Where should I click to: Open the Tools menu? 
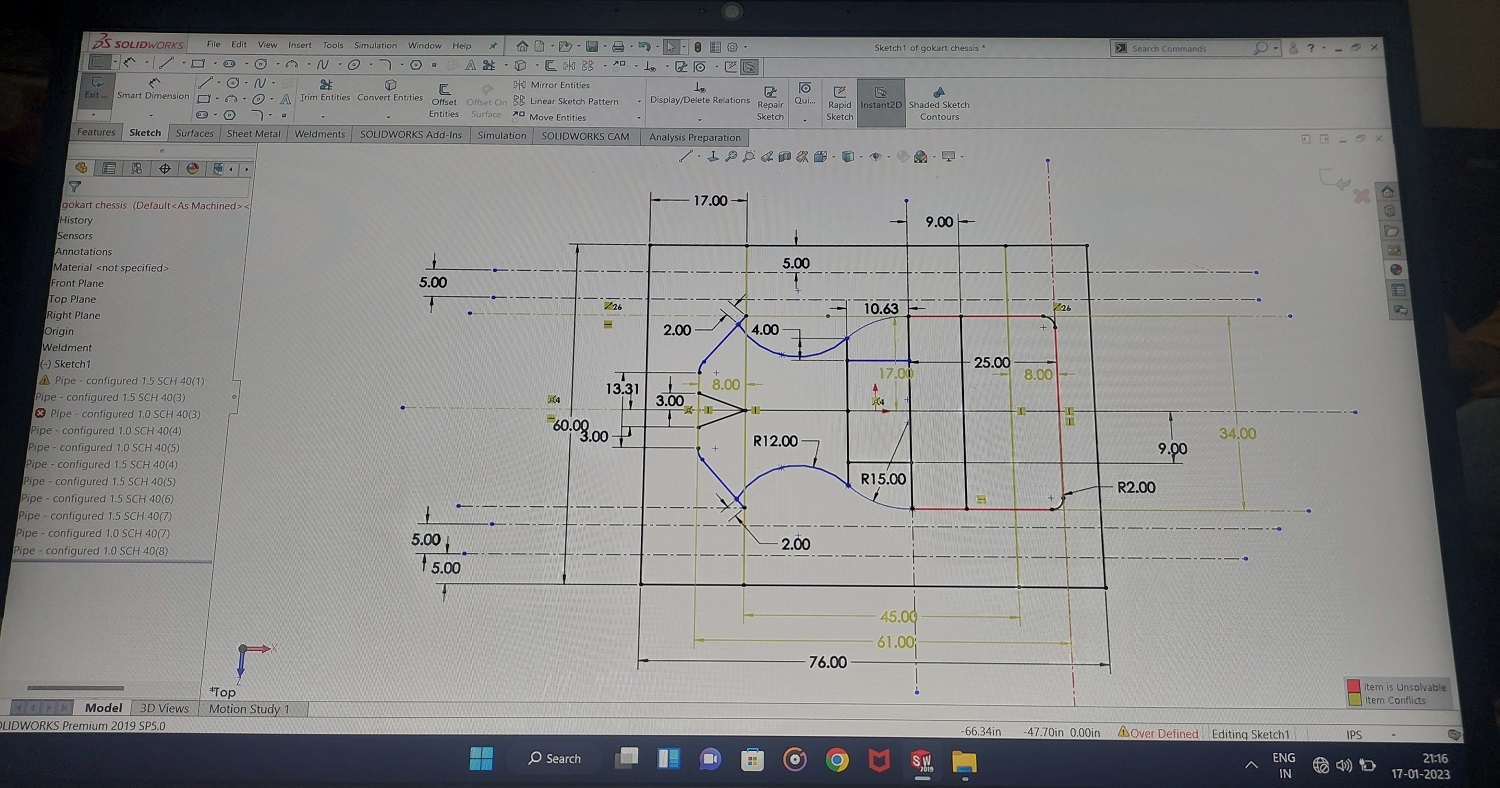pos(333,45)
